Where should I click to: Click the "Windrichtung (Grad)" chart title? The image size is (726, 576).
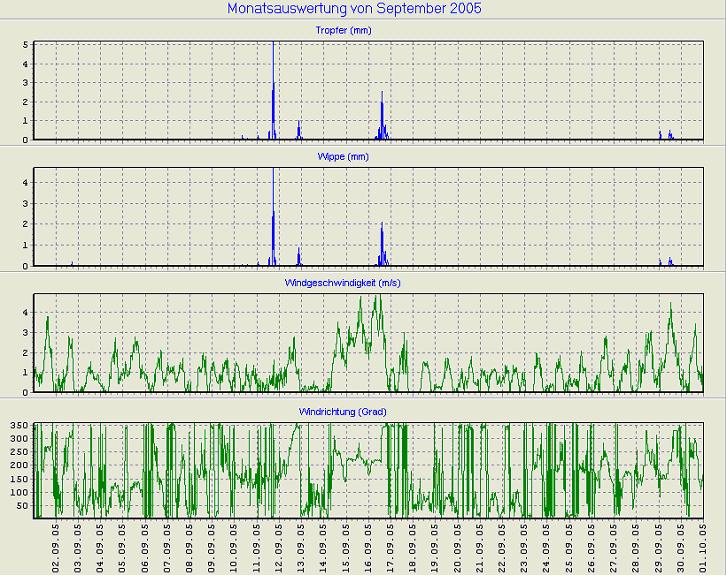point(343,411)
